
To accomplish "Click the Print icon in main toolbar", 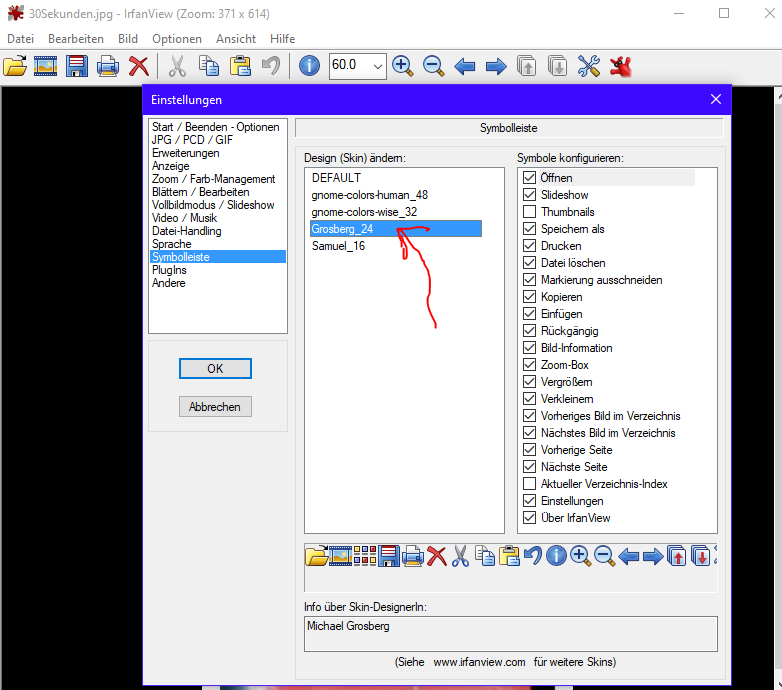I will (x=108, y=66).
